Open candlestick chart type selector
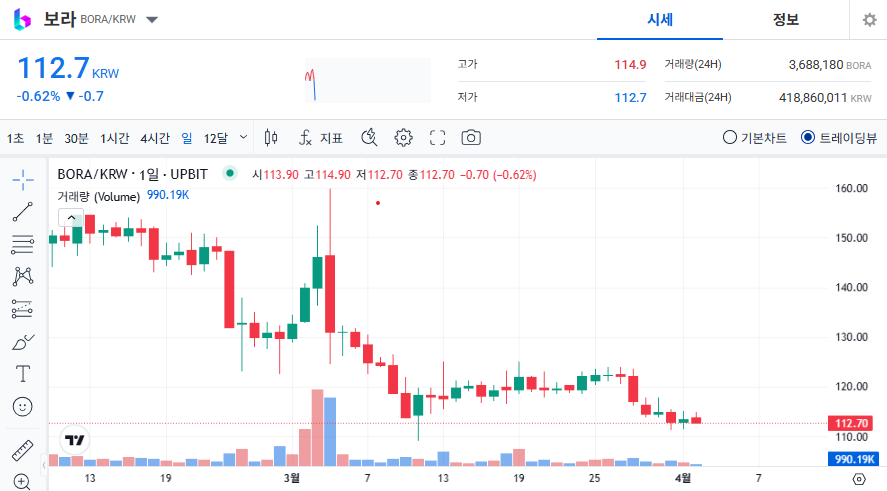The image size is (887, 491). (x=271, y=137)
